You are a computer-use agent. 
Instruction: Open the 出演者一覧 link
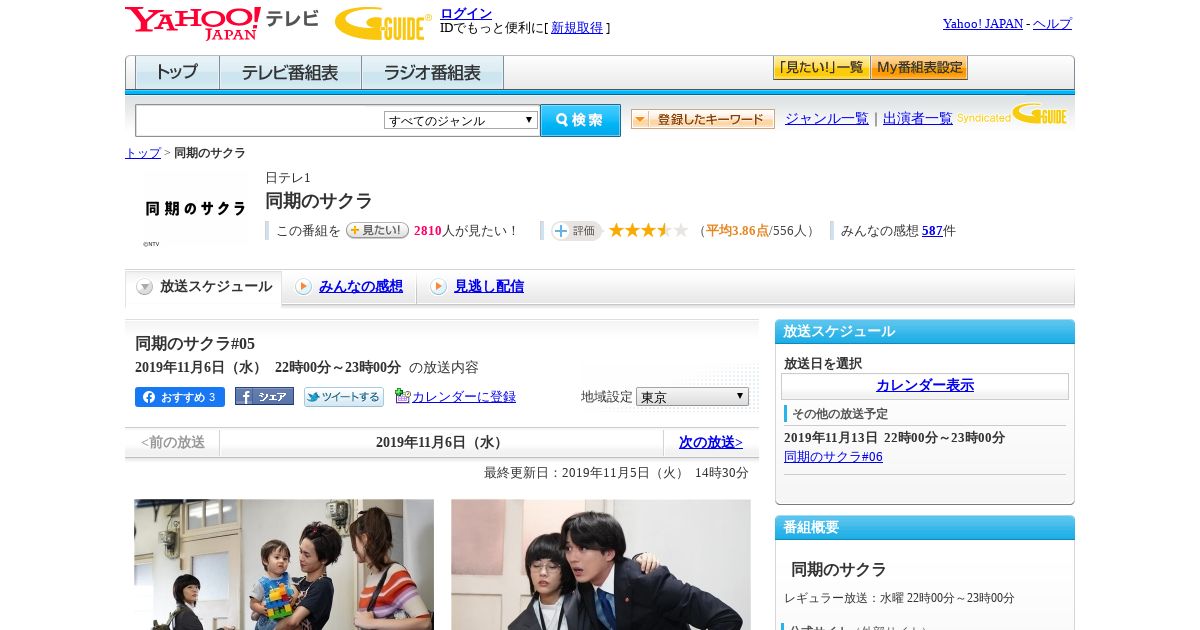point(918,118)
